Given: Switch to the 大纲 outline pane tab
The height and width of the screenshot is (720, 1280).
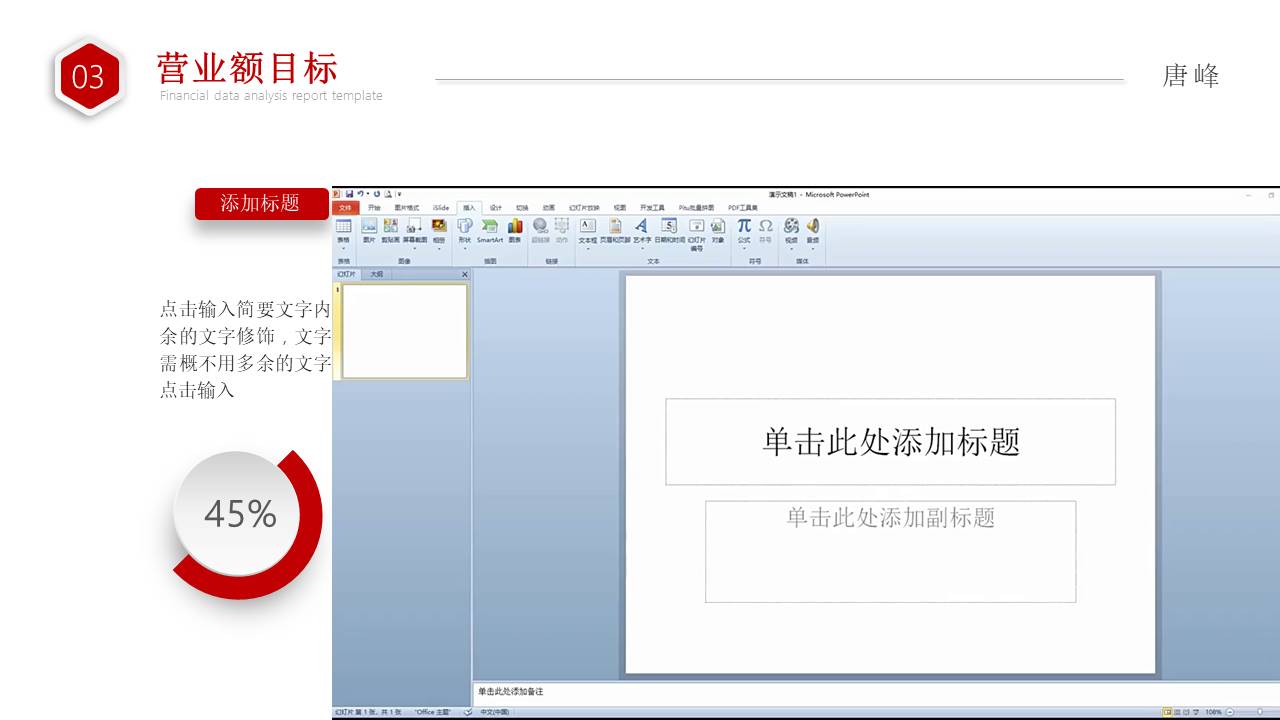Looking at the screenshot, I should 377,274.
